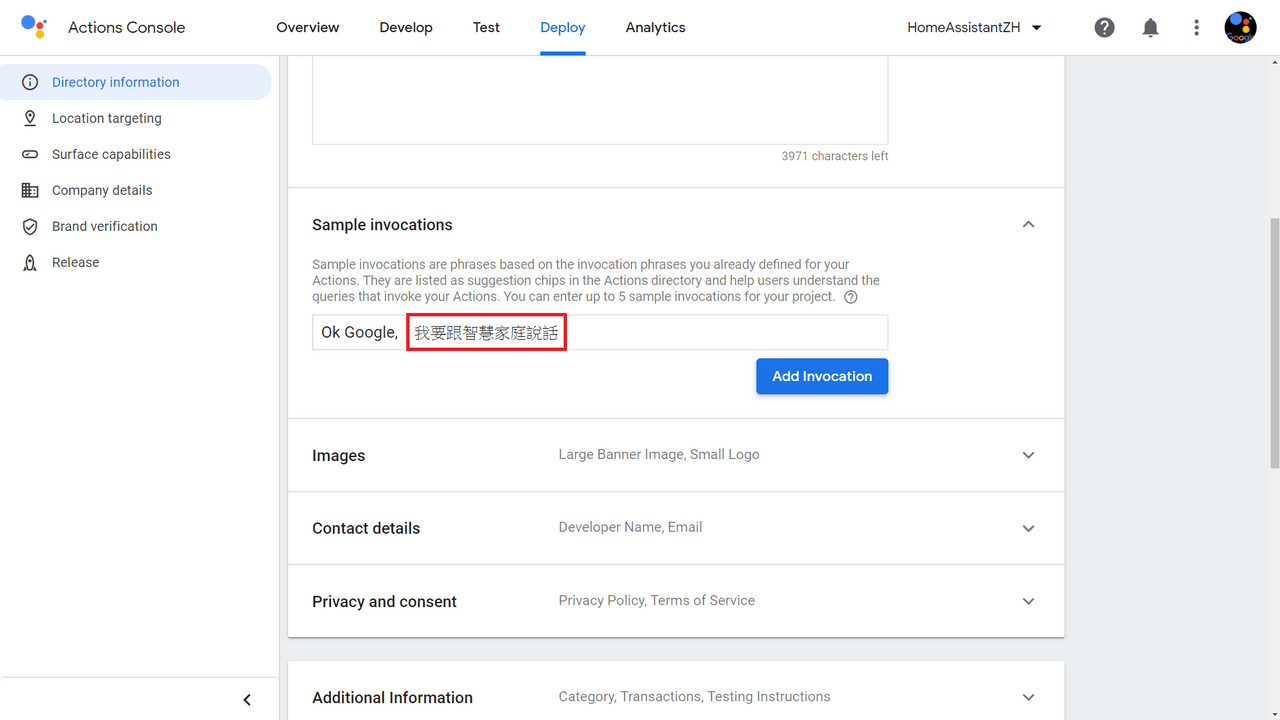Click '3971 characters left' counter text
The height and width of the screenshot is (720, 1280).
pyautogui.click(x=835, y=156)
